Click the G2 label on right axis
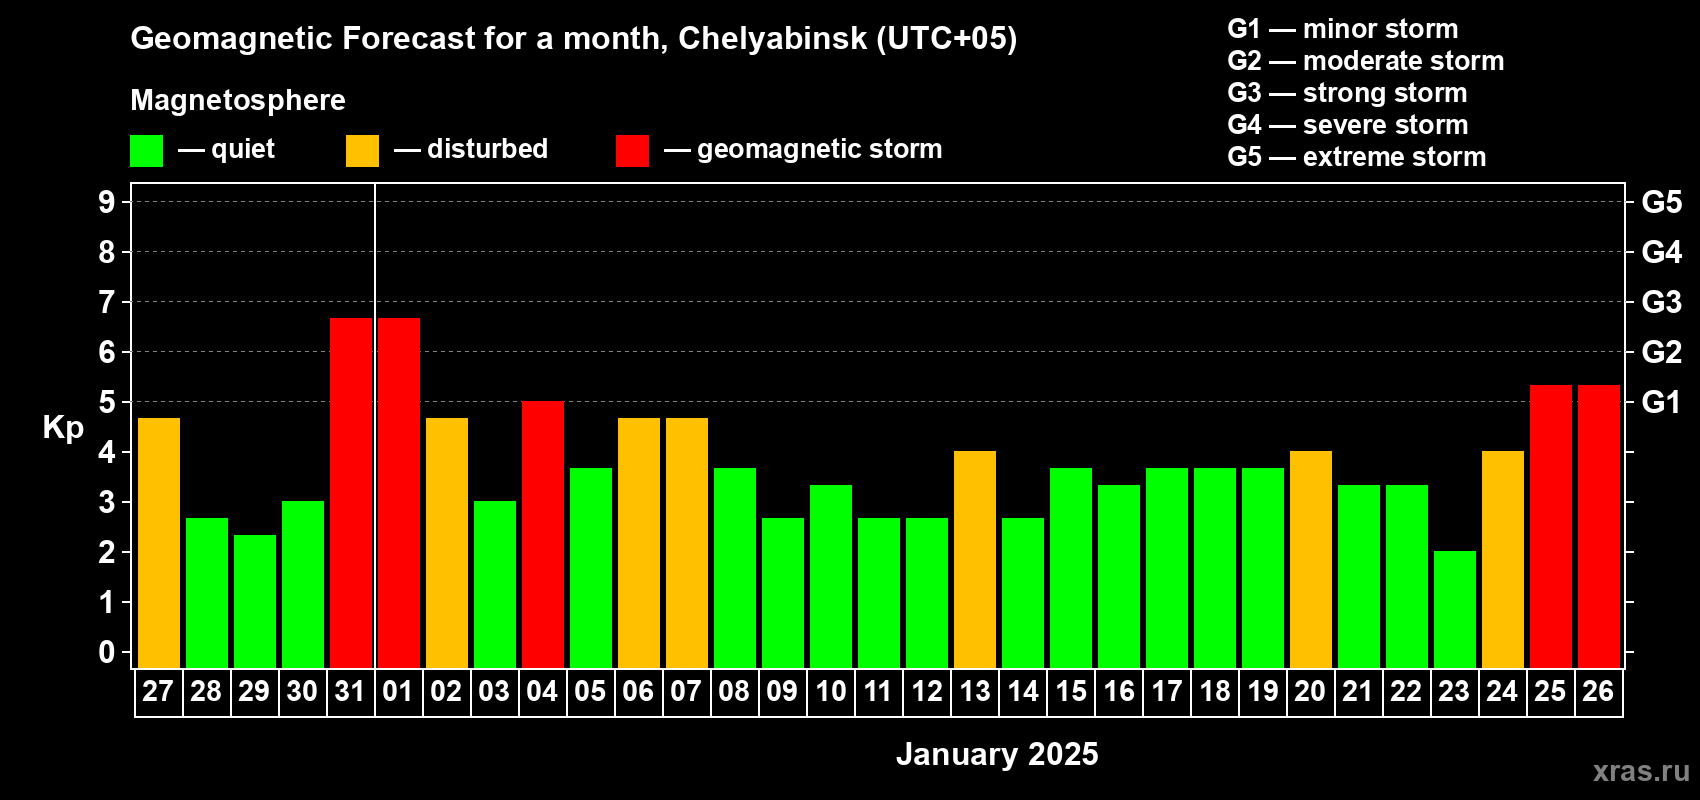This screenshot has height=800, width=1700. click(x=1662, y=352)
